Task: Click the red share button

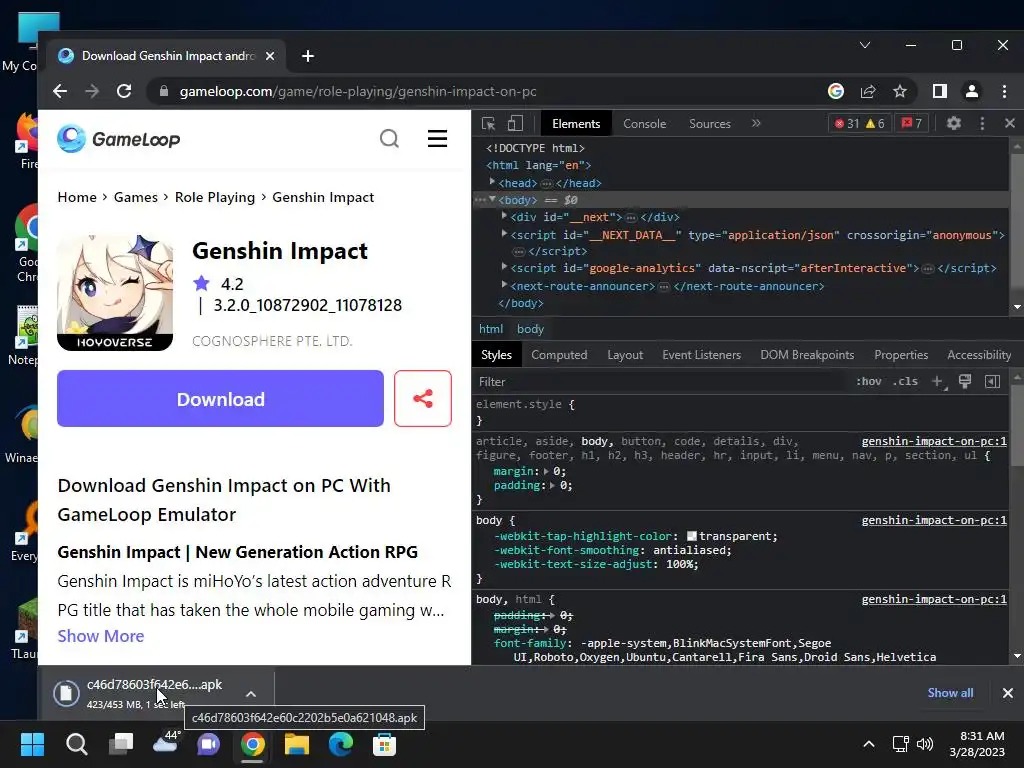Action: point(423,399)
